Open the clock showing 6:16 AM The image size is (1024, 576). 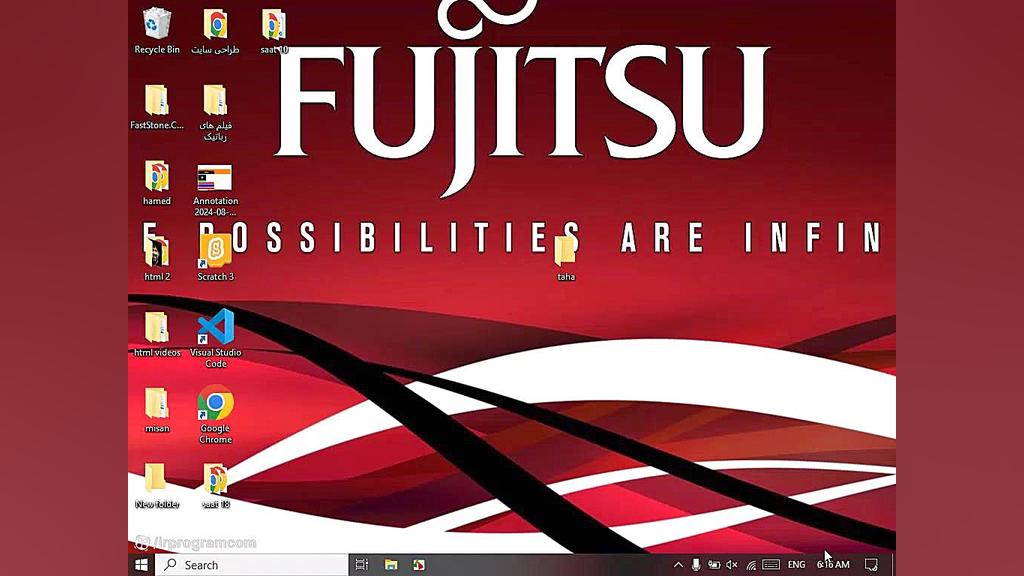(833, 565)
